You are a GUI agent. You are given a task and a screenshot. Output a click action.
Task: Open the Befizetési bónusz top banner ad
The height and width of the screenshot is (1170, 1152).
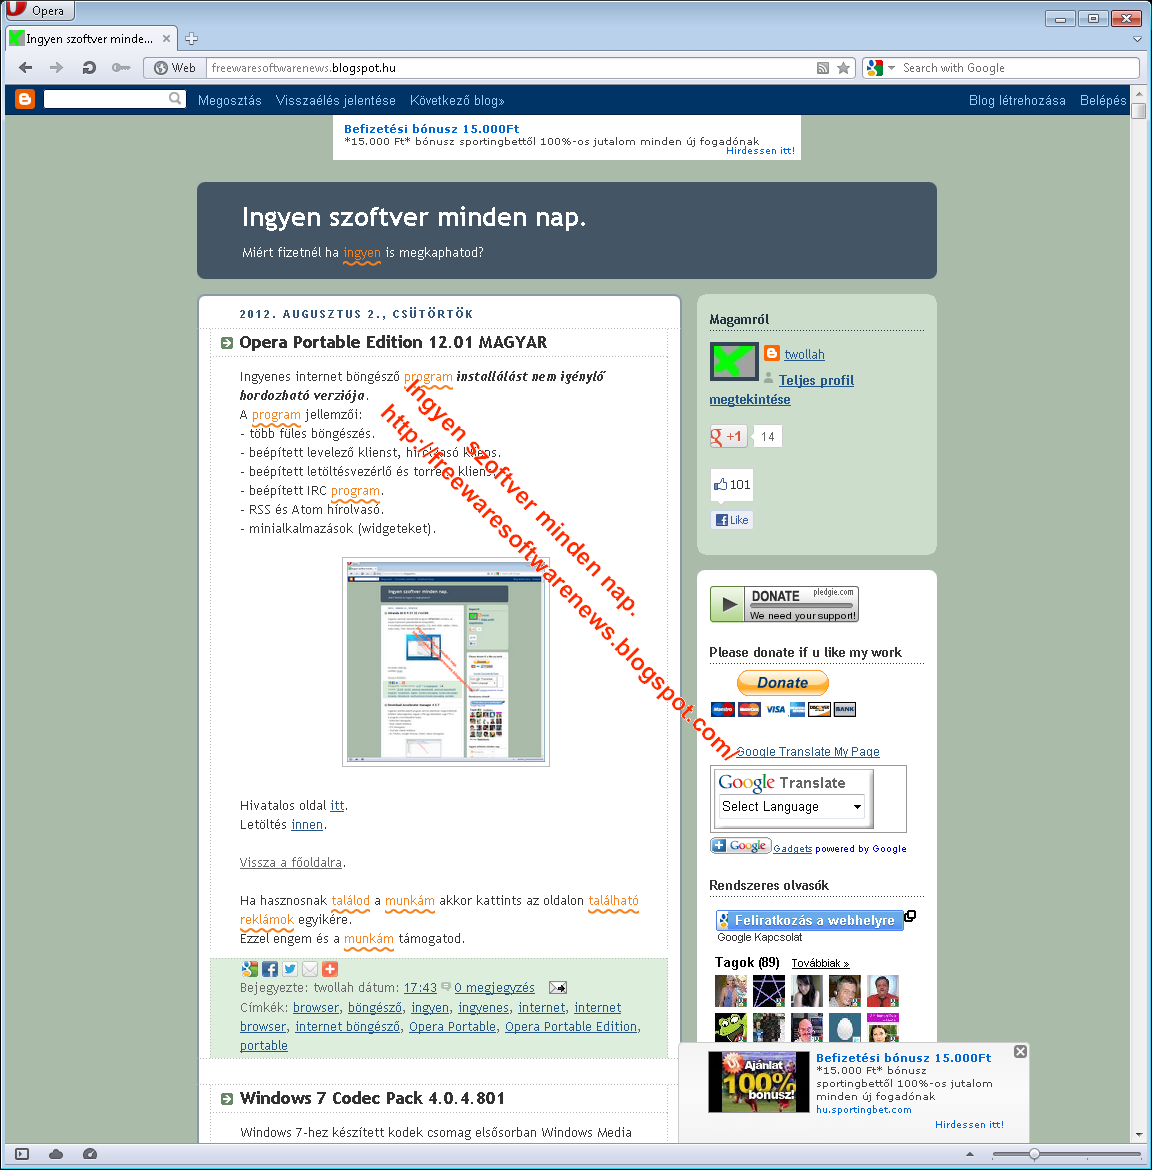point(431,129)
